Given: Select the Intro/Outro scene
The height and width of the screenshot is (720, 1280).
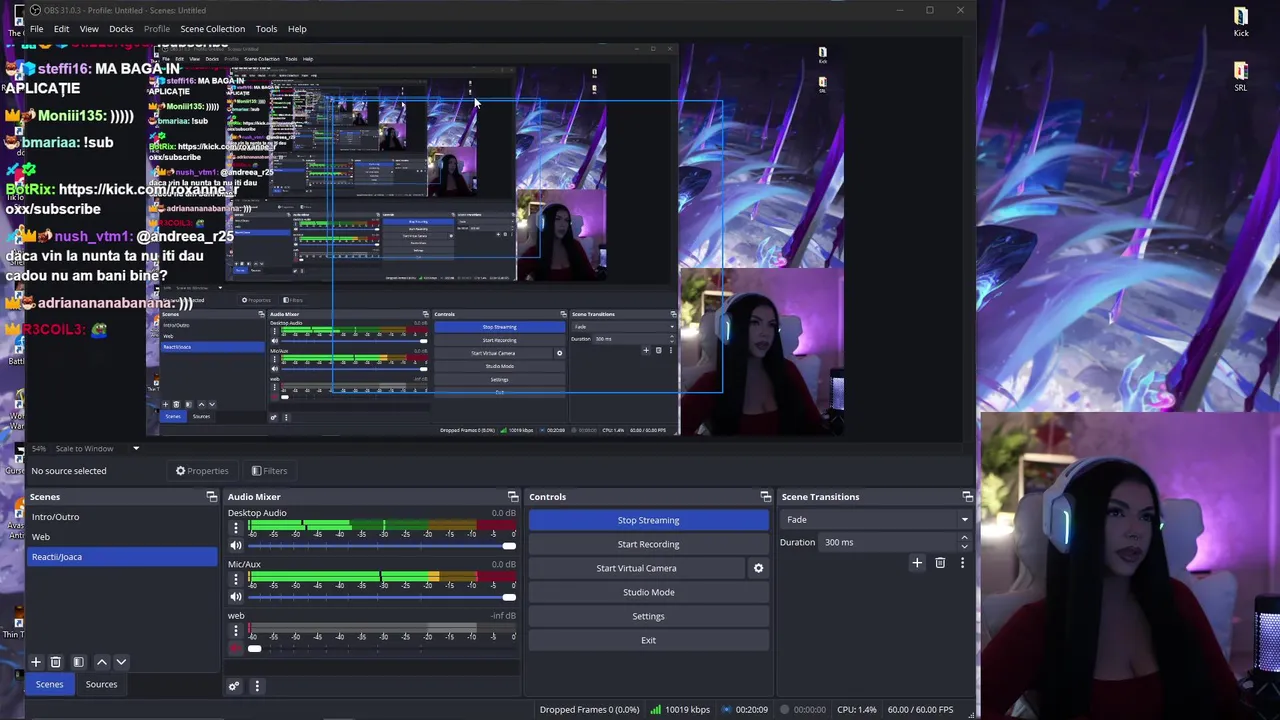Looking at the screenshot, I should pos(121,517).
